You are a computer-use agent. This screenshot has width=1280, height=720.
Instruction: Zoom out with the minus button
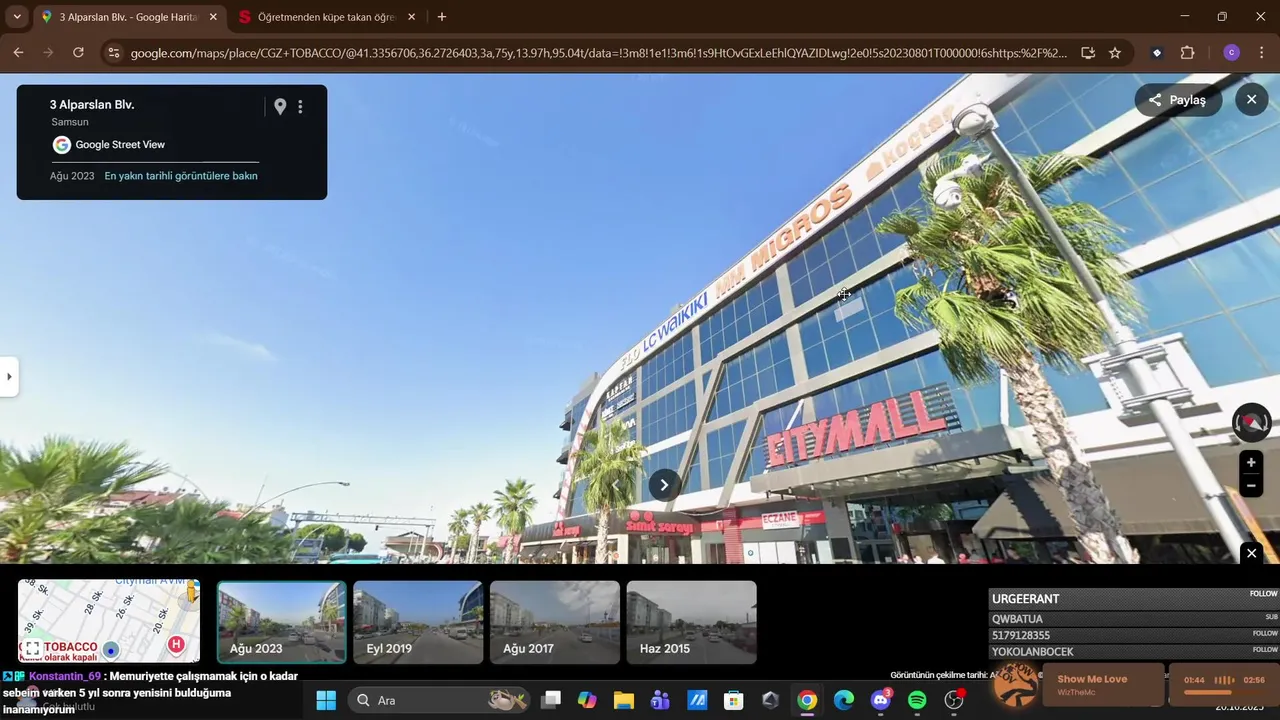pyautogui.click(x=1251, y=486)
